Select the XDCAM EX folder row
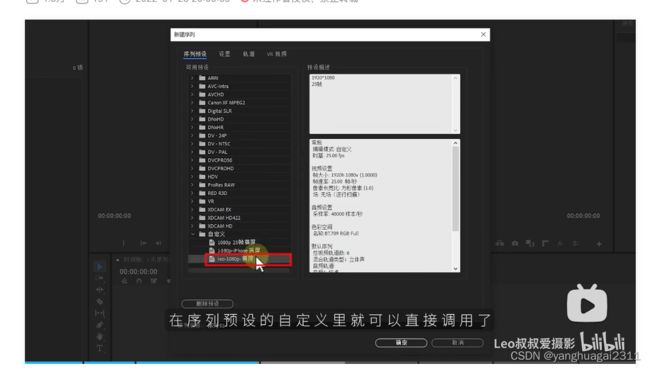 point(239,210)
